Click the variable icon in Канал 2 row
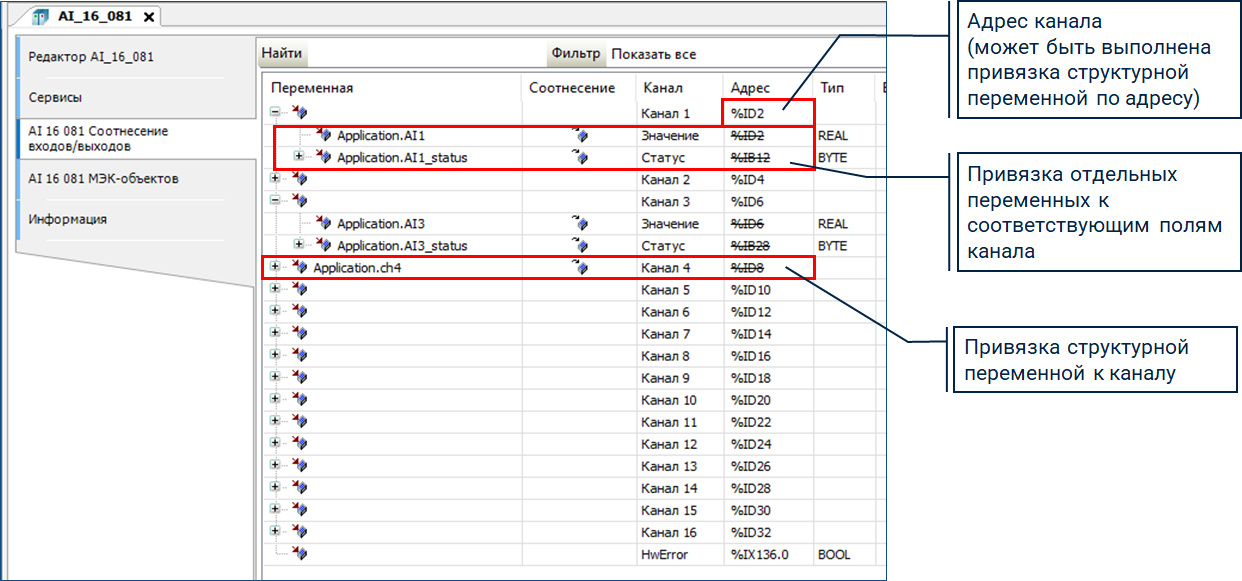The width and height of the screenshot is (1242, 581). (299, 179)
